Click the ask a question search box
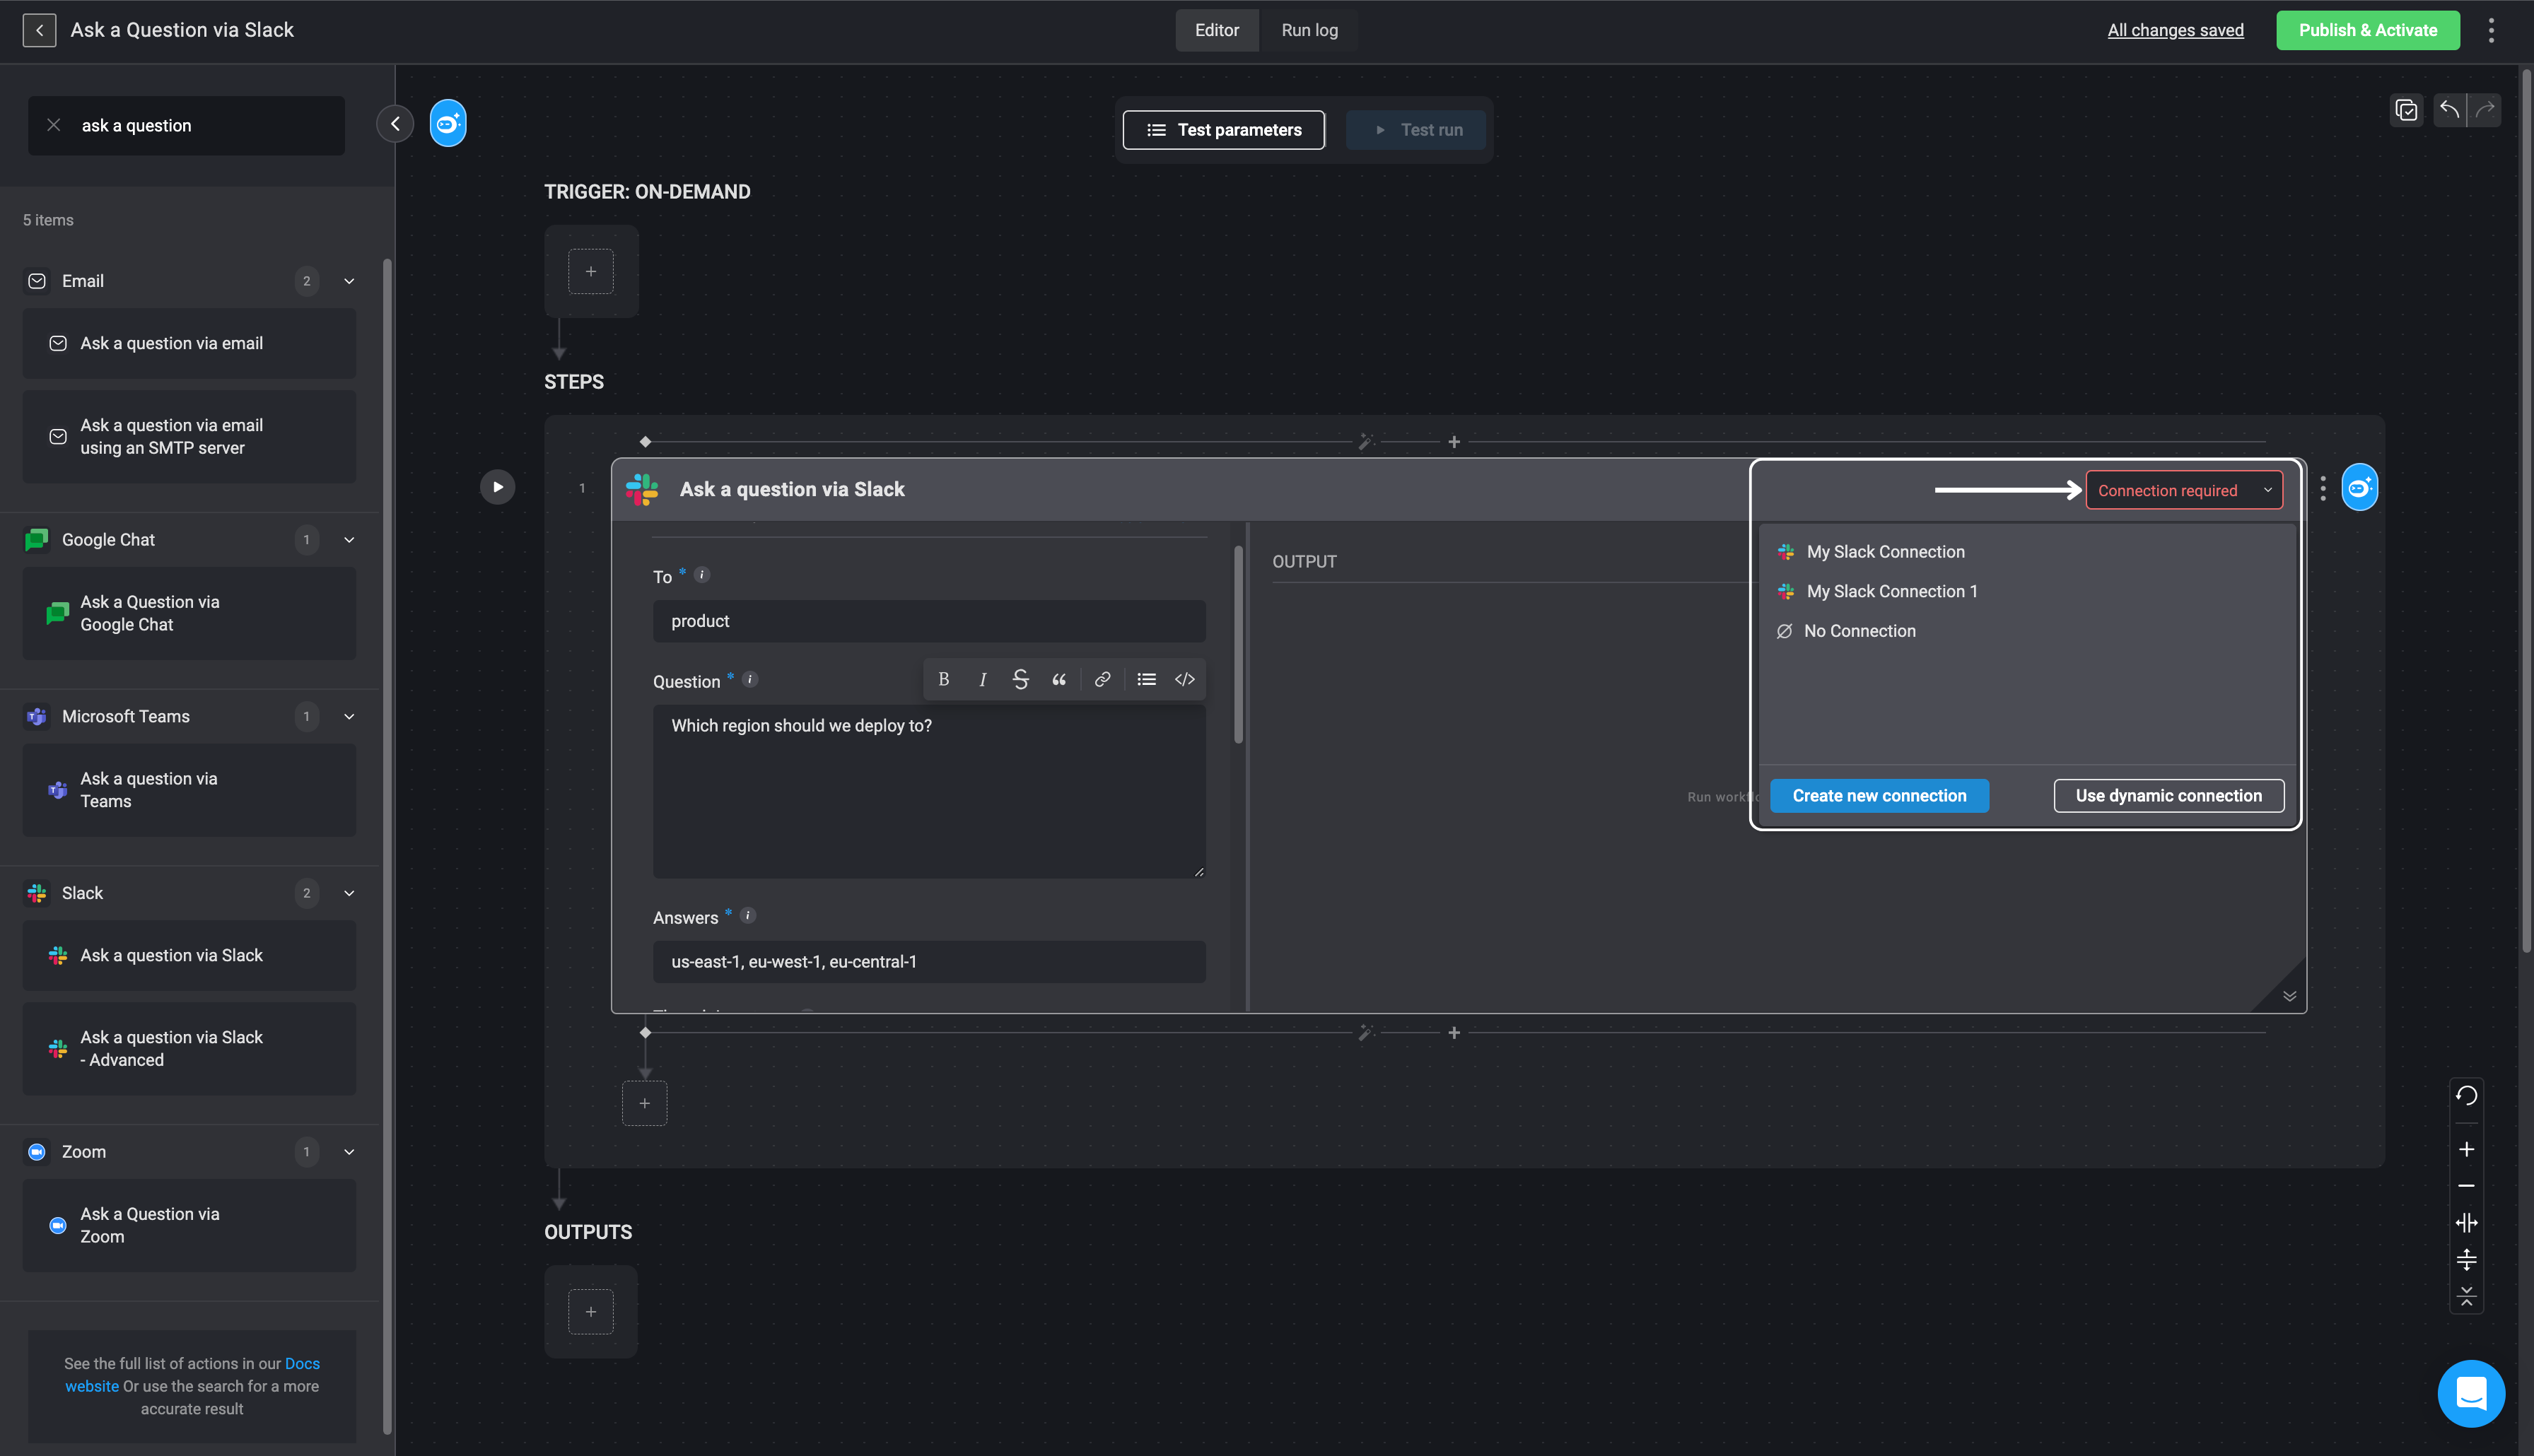The image size is (2534, 1456). click(x=186, y=125)
